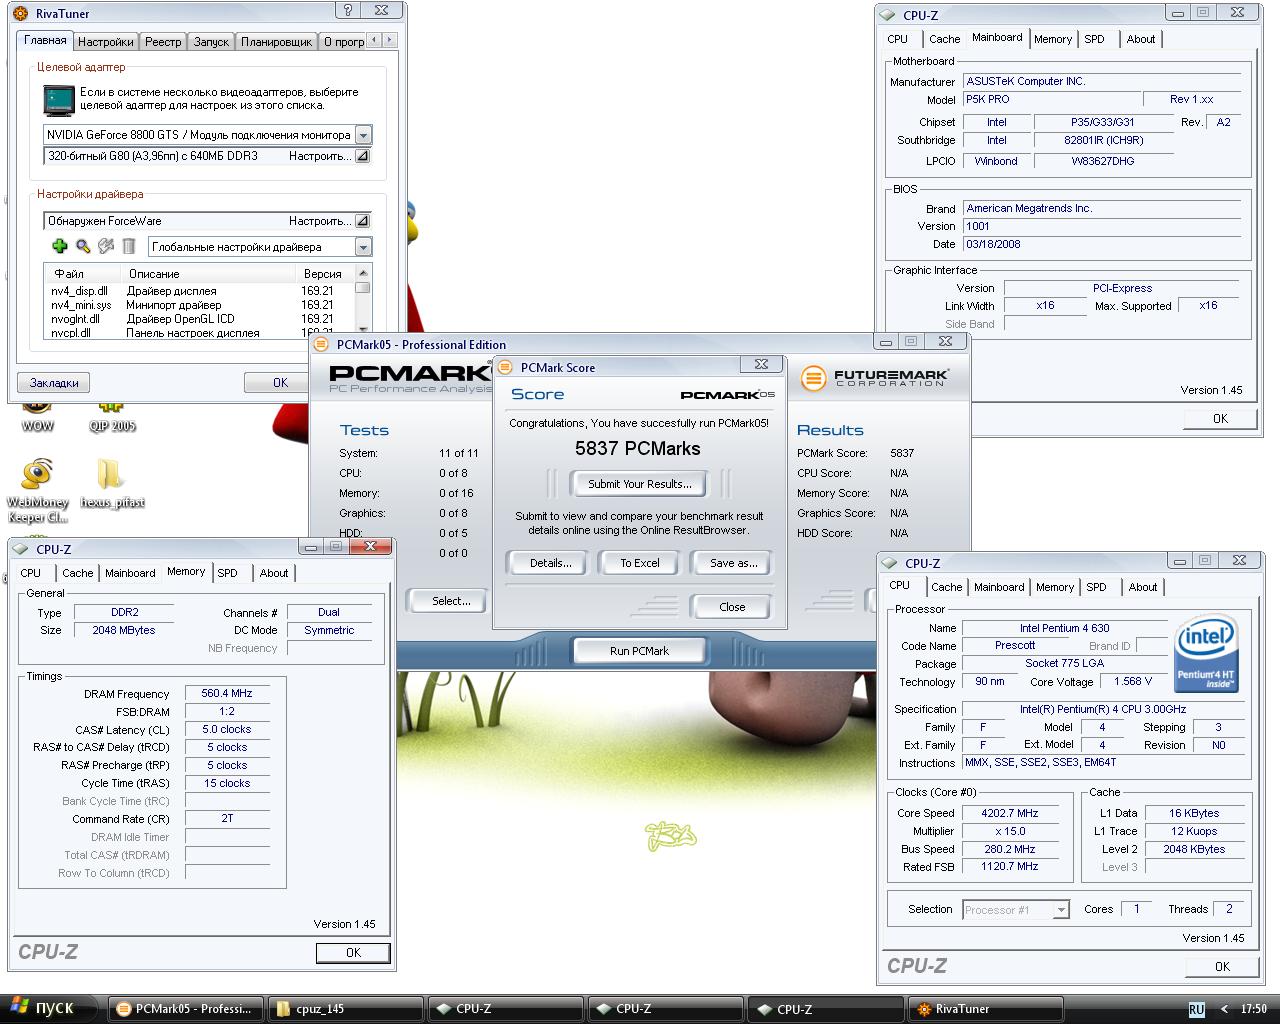Click the green plus add icon in RivaTuner

click(x=59, y=246)
